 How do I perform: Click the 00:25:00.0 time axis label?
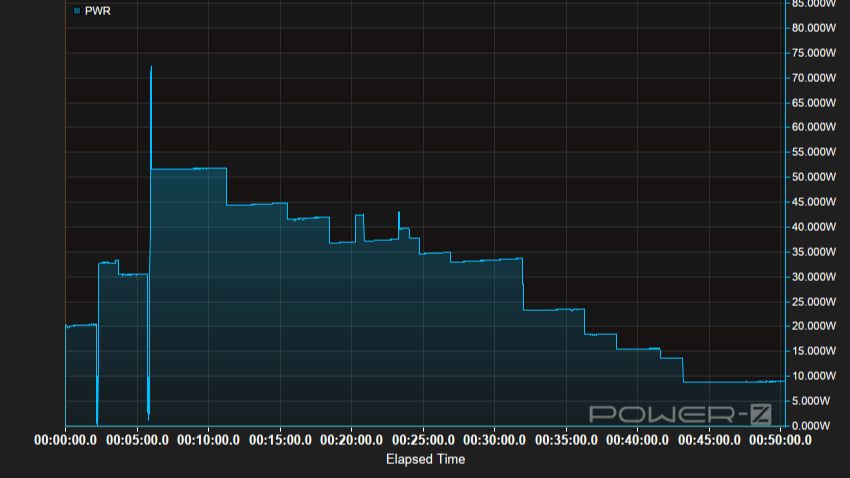point(425,440)
